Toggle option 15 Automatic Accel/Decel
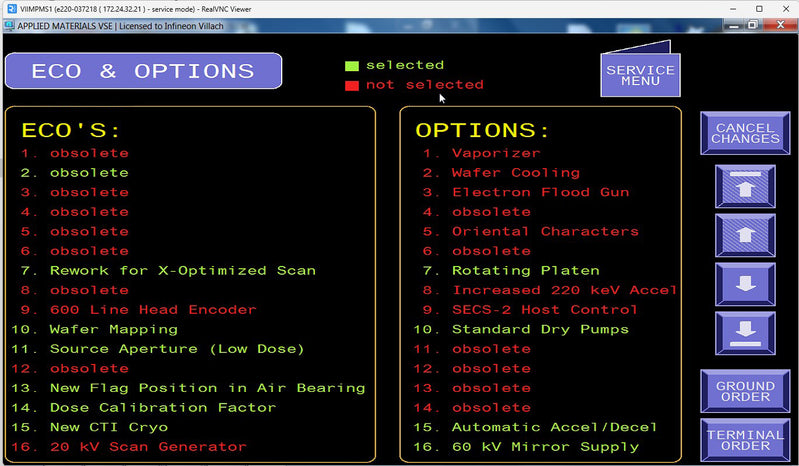This screenshot has height=466, width=799. click(535, 427)
